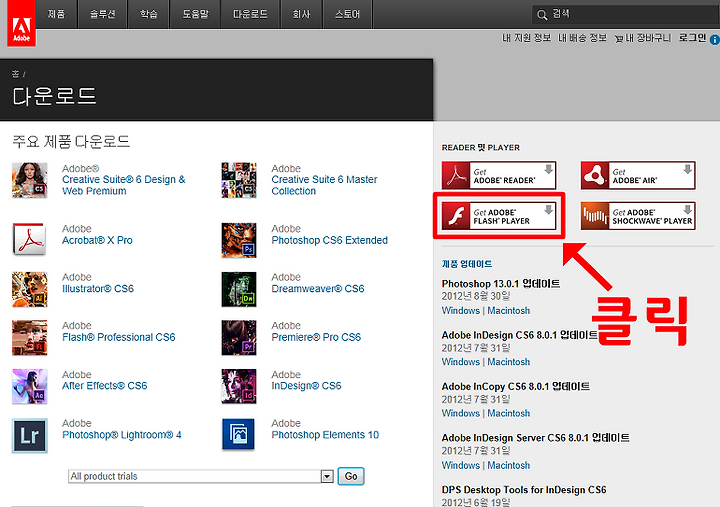This screenshot has width=720, height=507.
Task: Click the Creative Suite 6 Design & Web Premium link
Action: 124,185
